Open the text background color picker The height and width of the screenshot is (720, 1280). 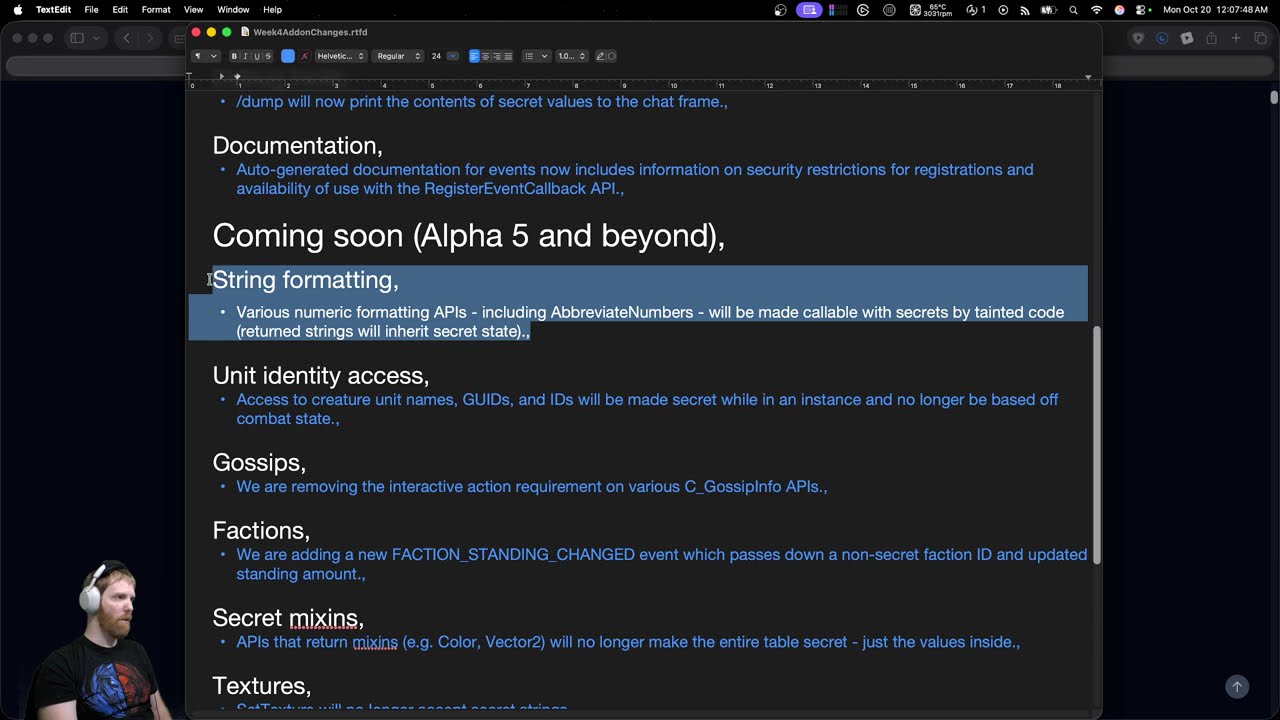click(x=305, y=56)
